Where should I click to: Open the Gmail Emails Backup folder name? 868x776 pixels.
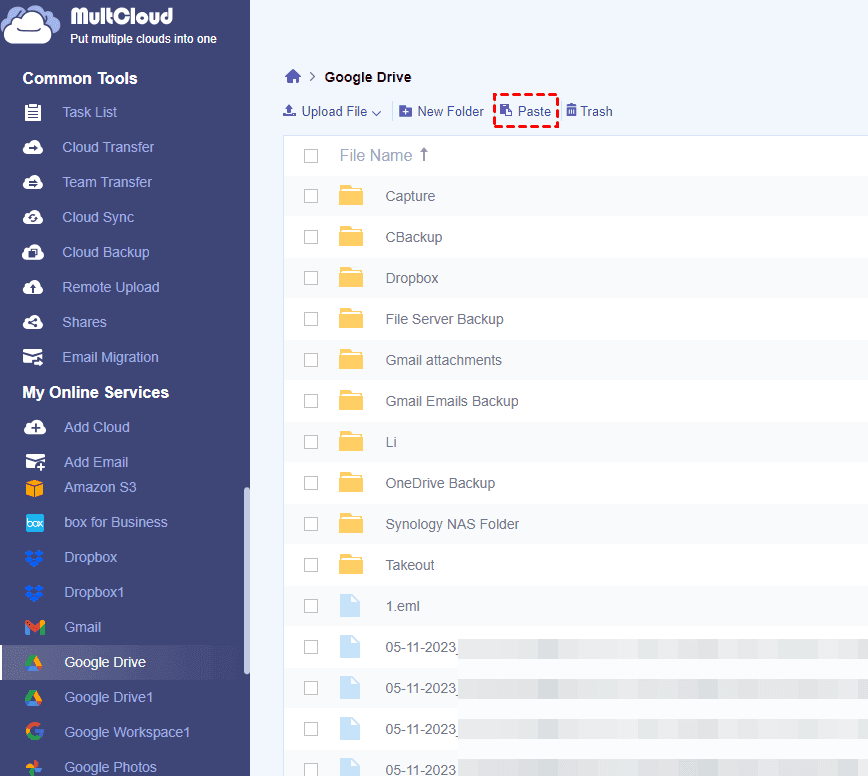click(x=452, y=401)
